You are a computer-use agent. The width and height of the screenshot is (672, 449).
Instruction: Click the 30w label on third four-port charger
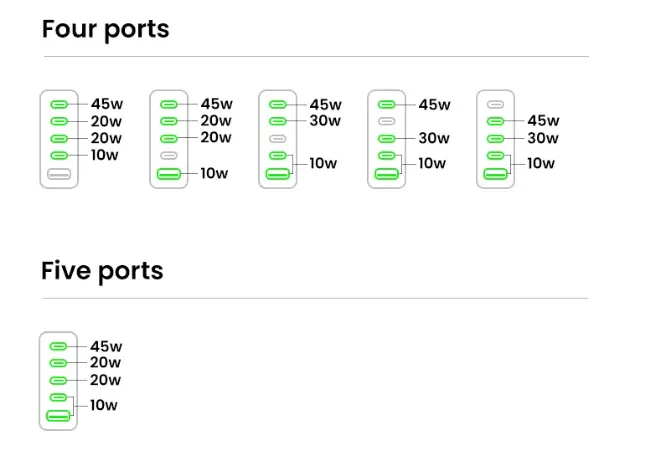tap(326, 121)
